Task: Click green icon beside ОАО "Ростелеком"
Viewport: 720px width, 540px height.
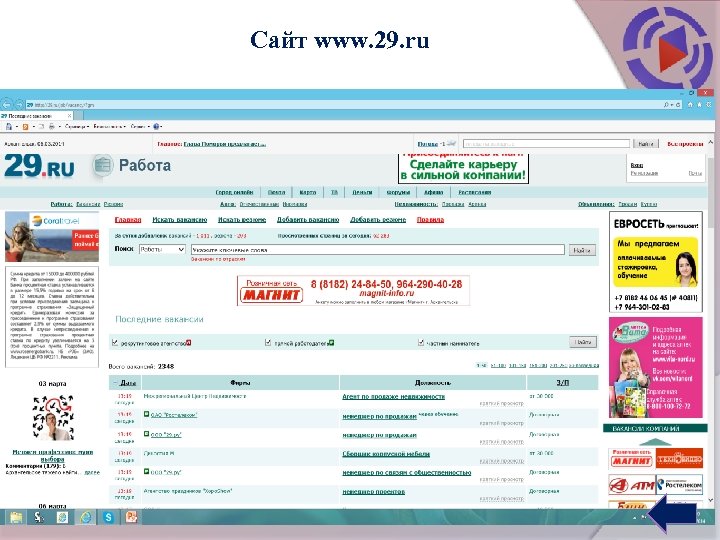Action: (146, 414)
